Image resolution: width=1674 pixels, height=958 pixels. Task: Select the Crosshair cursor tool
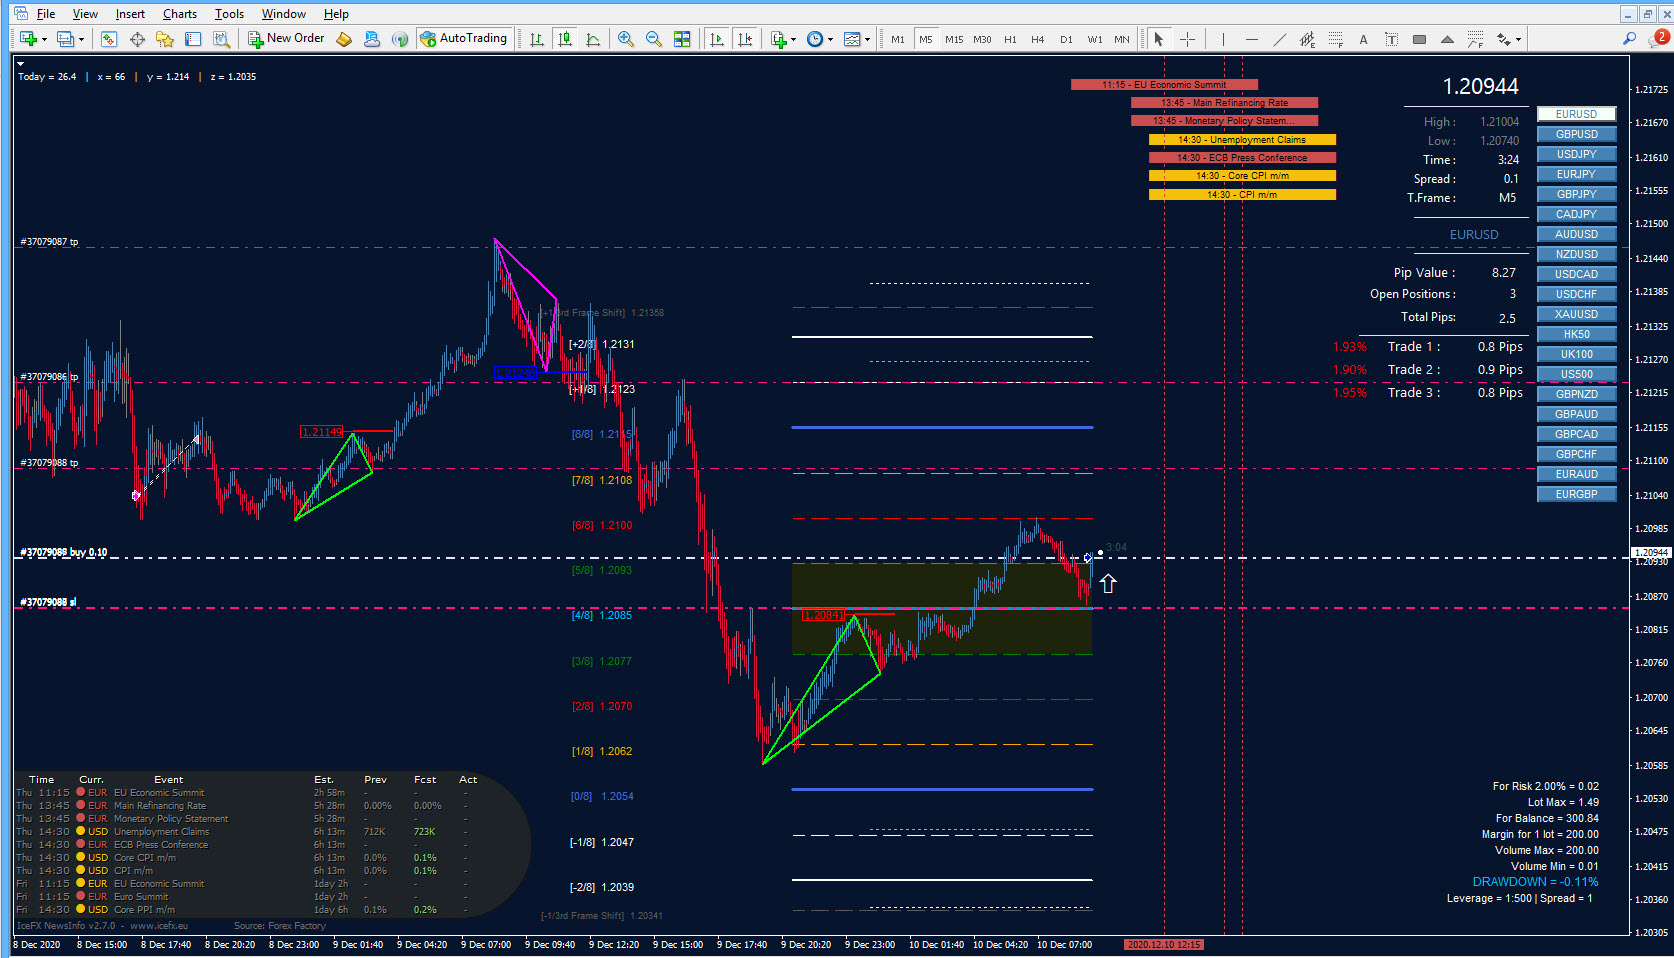1187,39
